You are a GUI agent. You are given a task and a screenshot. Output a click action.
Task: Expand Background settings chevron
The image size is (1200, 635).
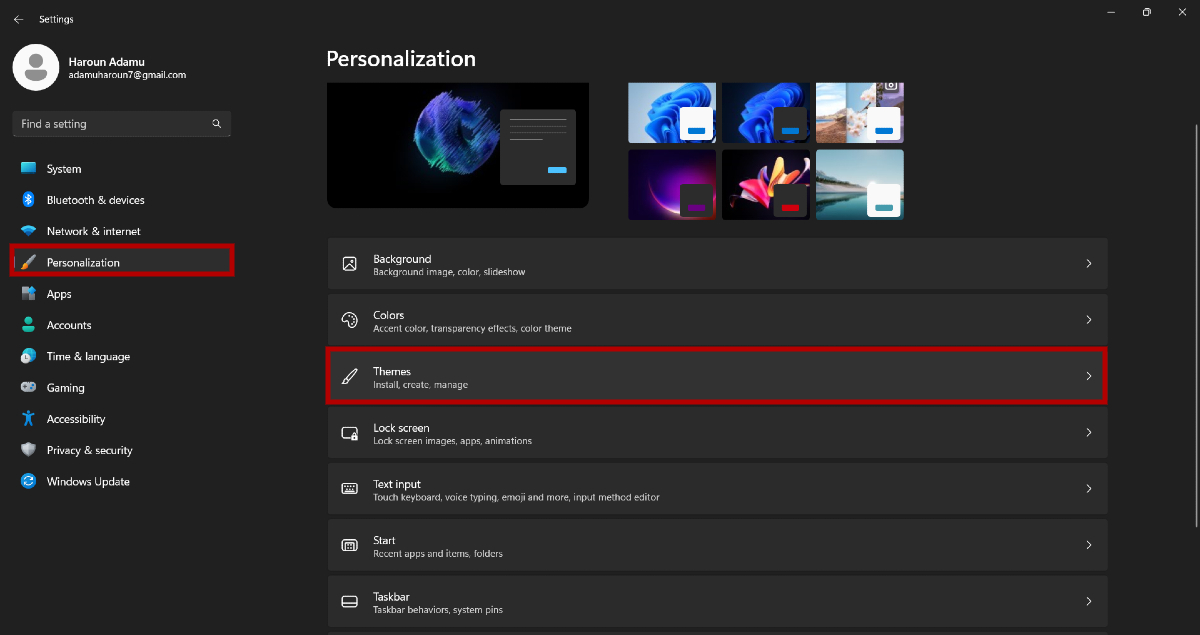(x=1089, y=264)
